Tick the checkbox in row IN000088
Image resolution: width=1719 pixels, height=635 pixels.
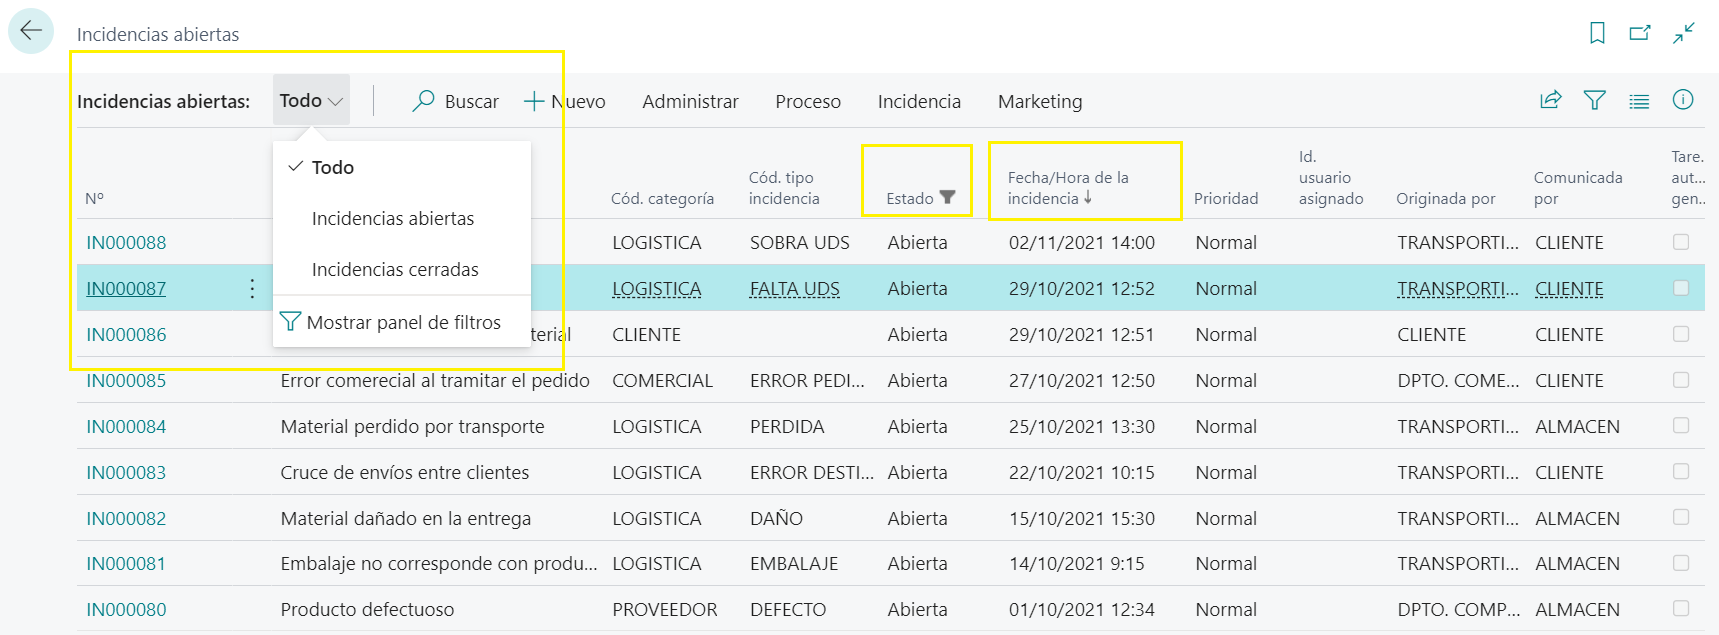coord(1681,242)
